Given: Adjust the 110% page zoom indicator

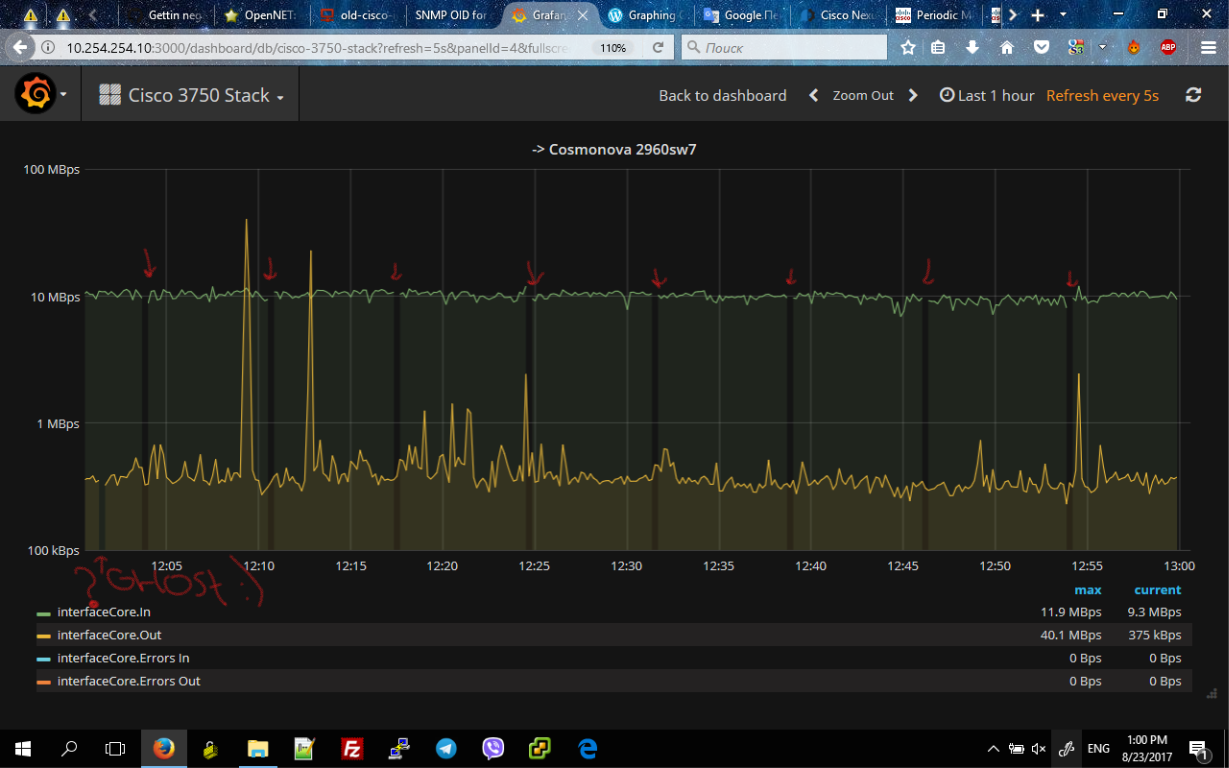Looking at the screenshot, I should click(x=612, y=46).
